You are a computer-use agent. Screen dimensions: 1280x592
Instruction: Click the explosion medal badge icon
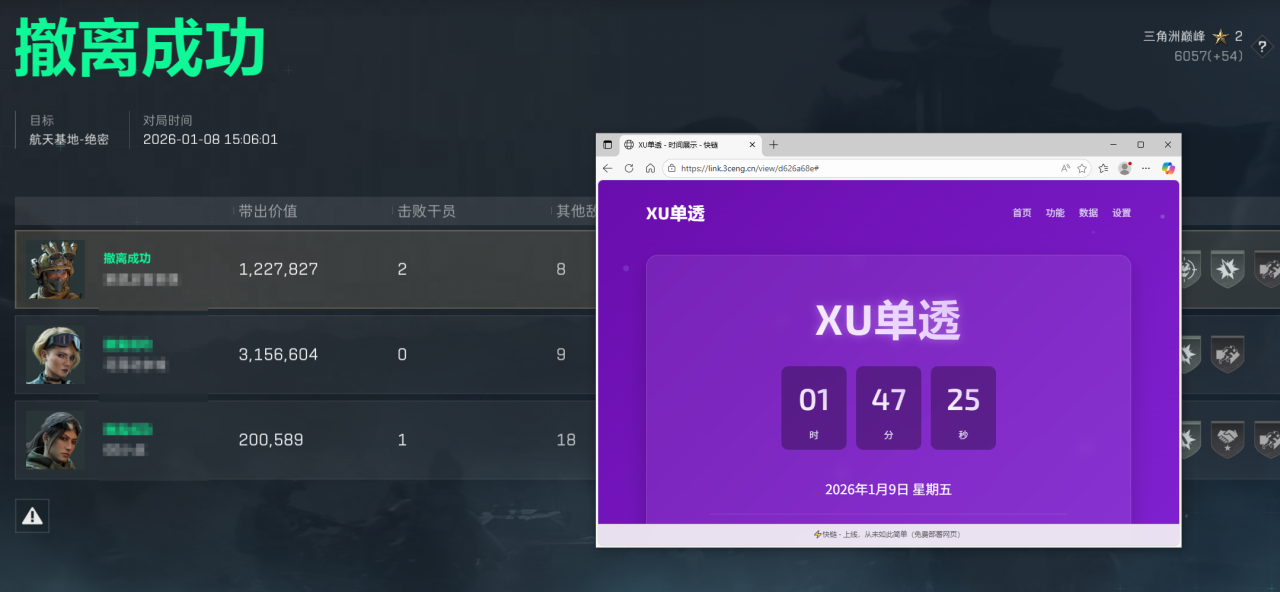[1226, 269]
